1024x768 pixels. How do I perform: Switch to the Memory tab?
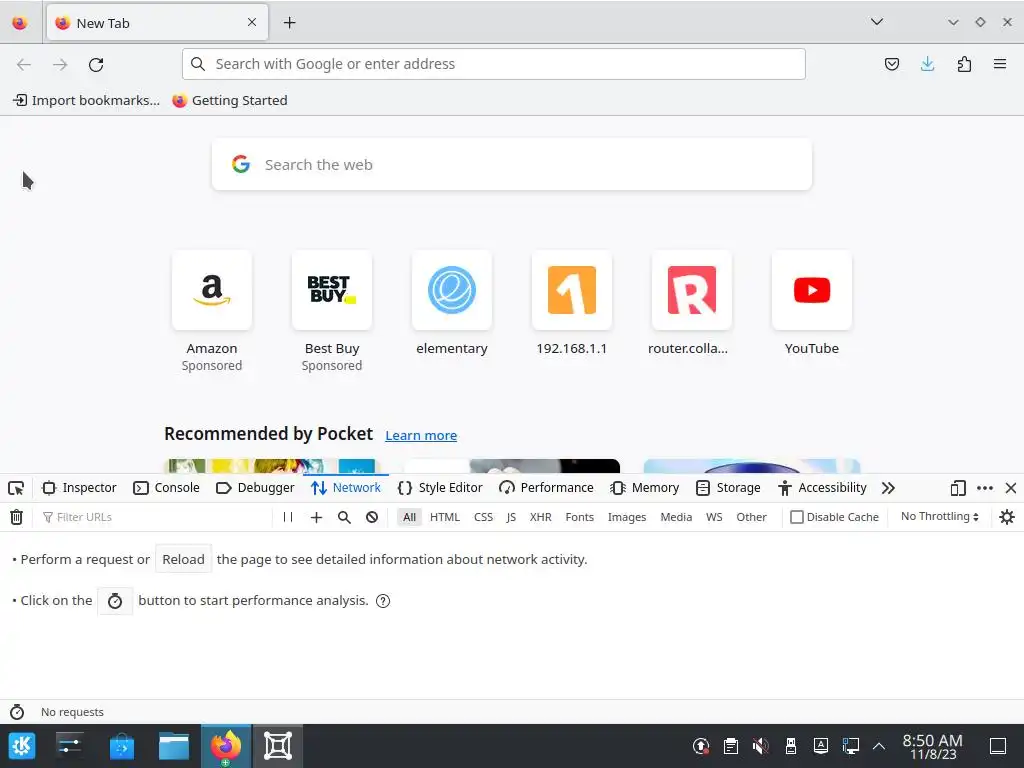pyautogui.click(x=645, y=488)
